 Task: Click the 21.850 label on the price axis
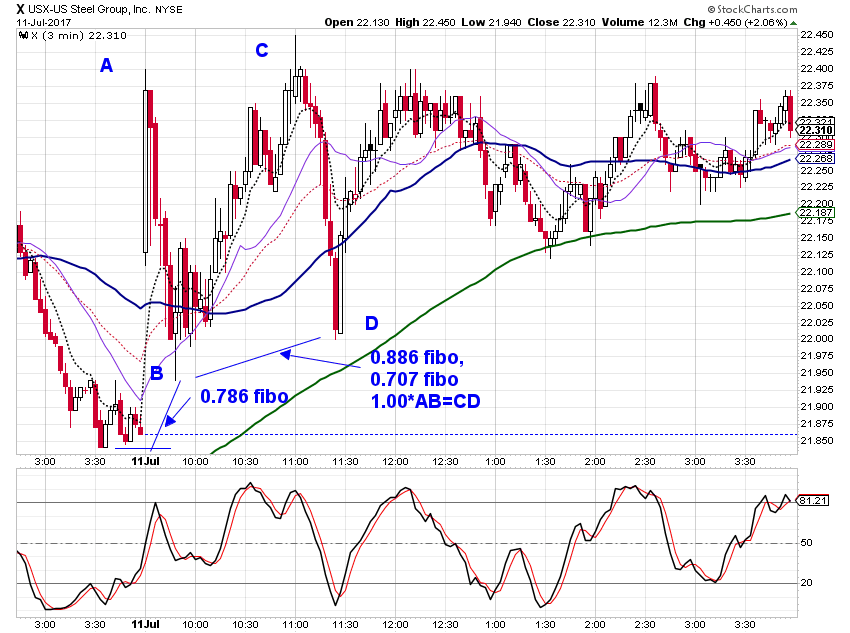point(817,441)
